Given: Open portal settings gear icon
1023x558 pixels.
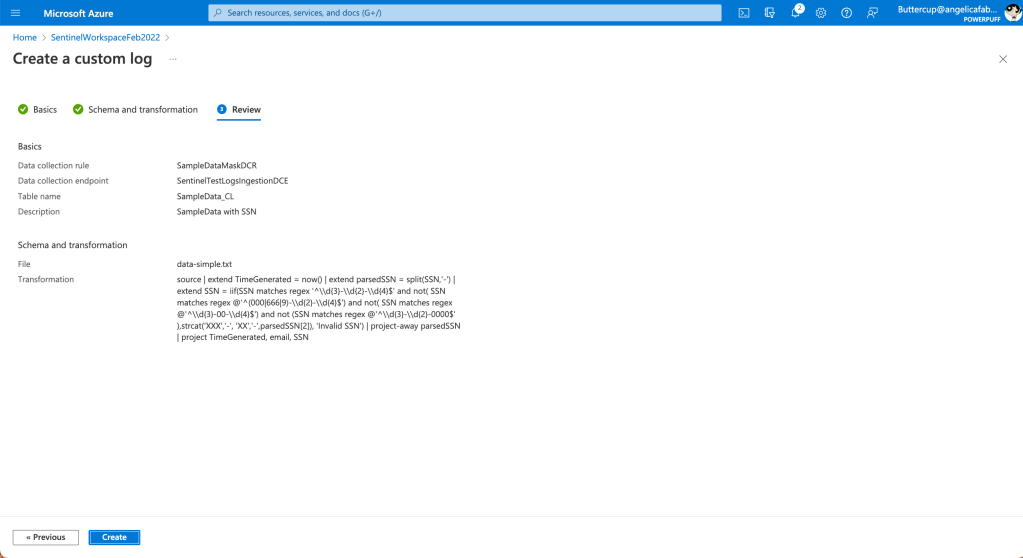Looking at the screenshot, I should point(821,13).
